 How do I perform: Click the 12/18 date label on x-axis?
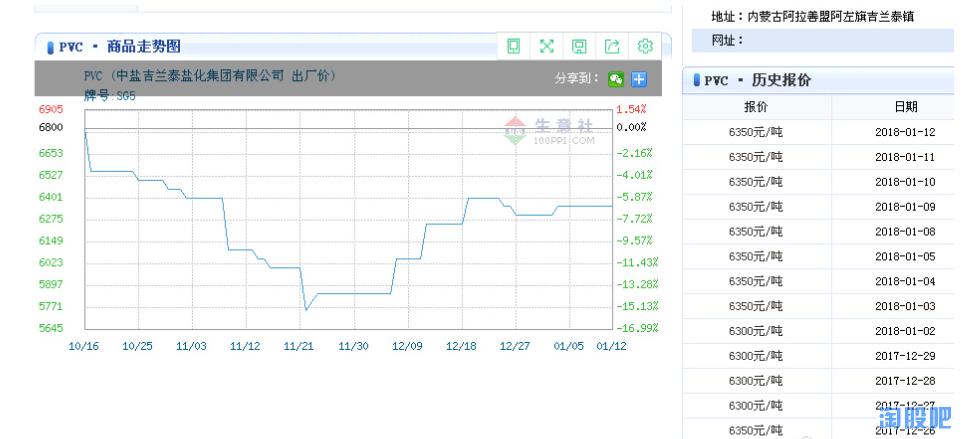461,346
